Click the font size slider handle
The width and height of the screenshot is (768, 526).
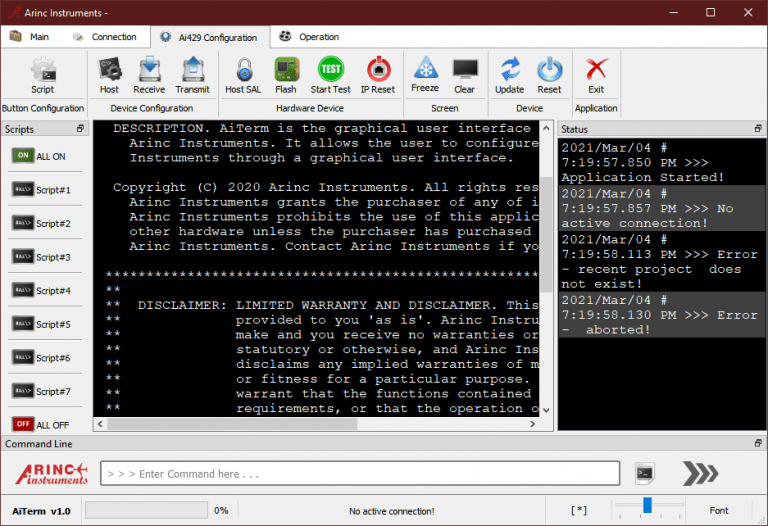(647, 506)
